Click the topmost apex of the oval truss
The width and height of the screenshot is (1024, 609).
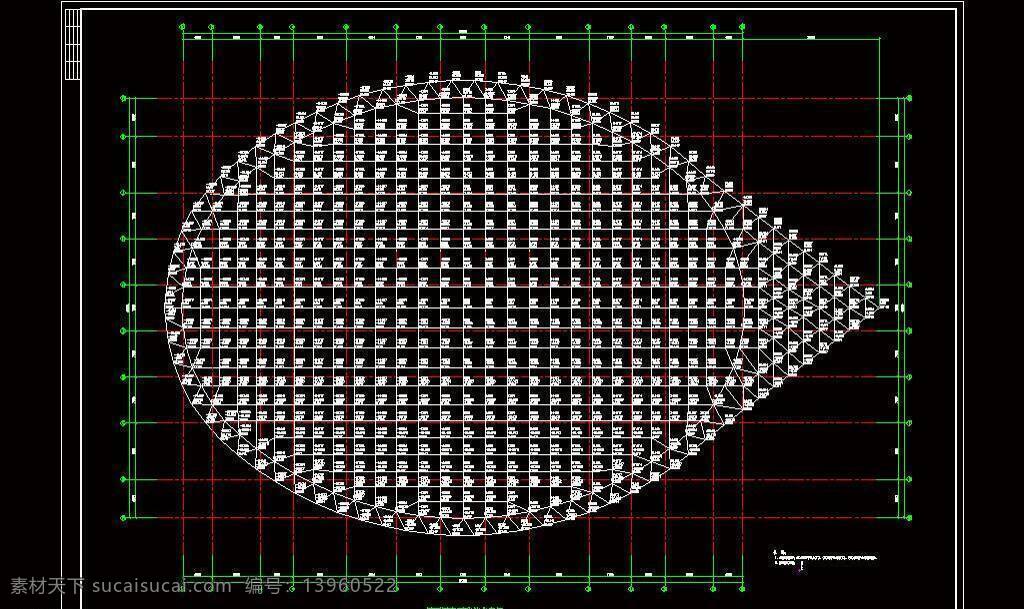tap(467, 81)
